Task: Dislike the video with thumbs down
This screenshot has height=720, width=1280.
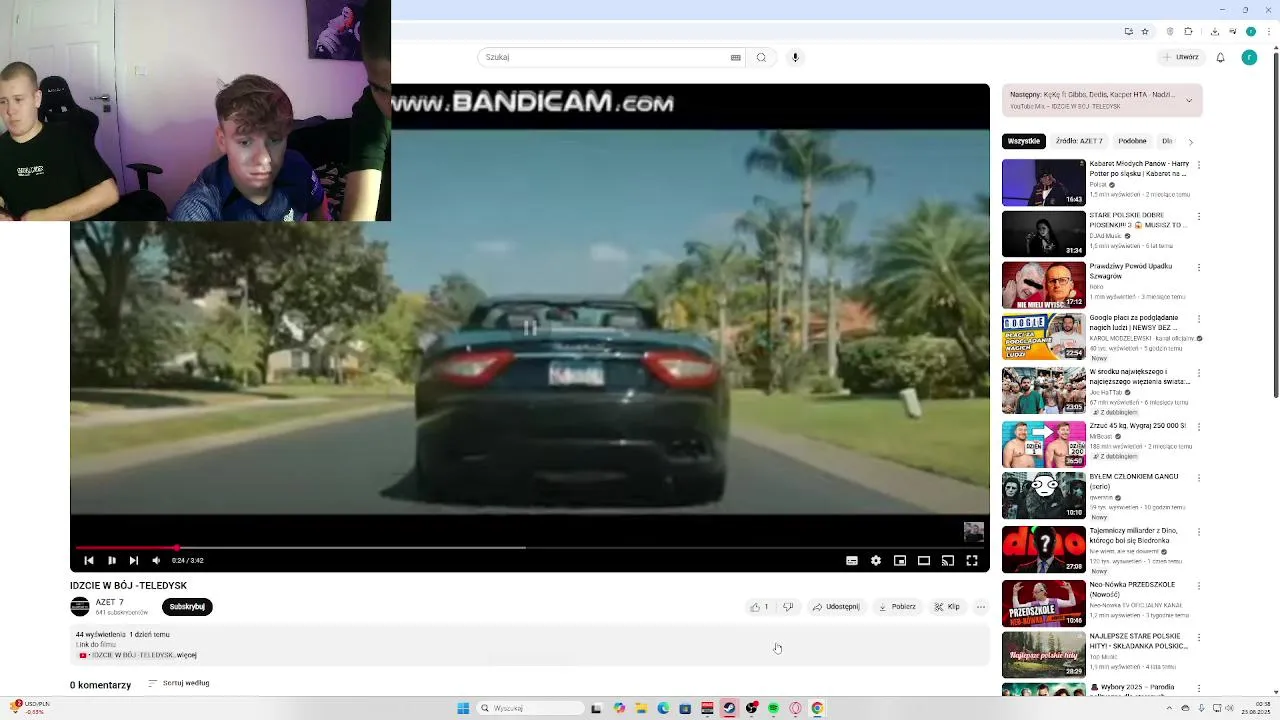Action: point(788,607)
